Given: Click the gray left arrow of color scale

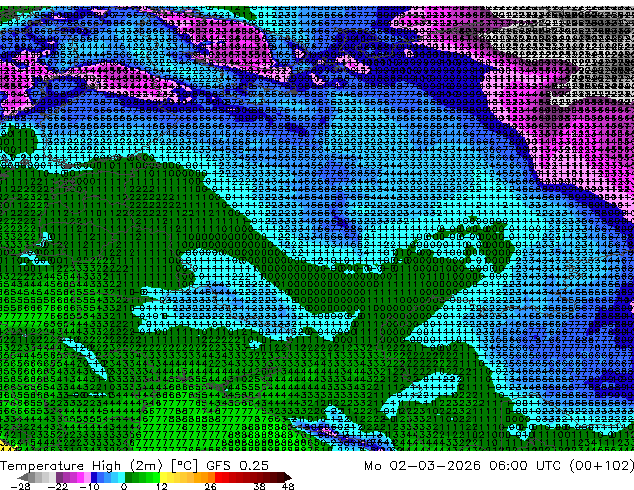Looking at the screenshot, I should coord(23,477).
